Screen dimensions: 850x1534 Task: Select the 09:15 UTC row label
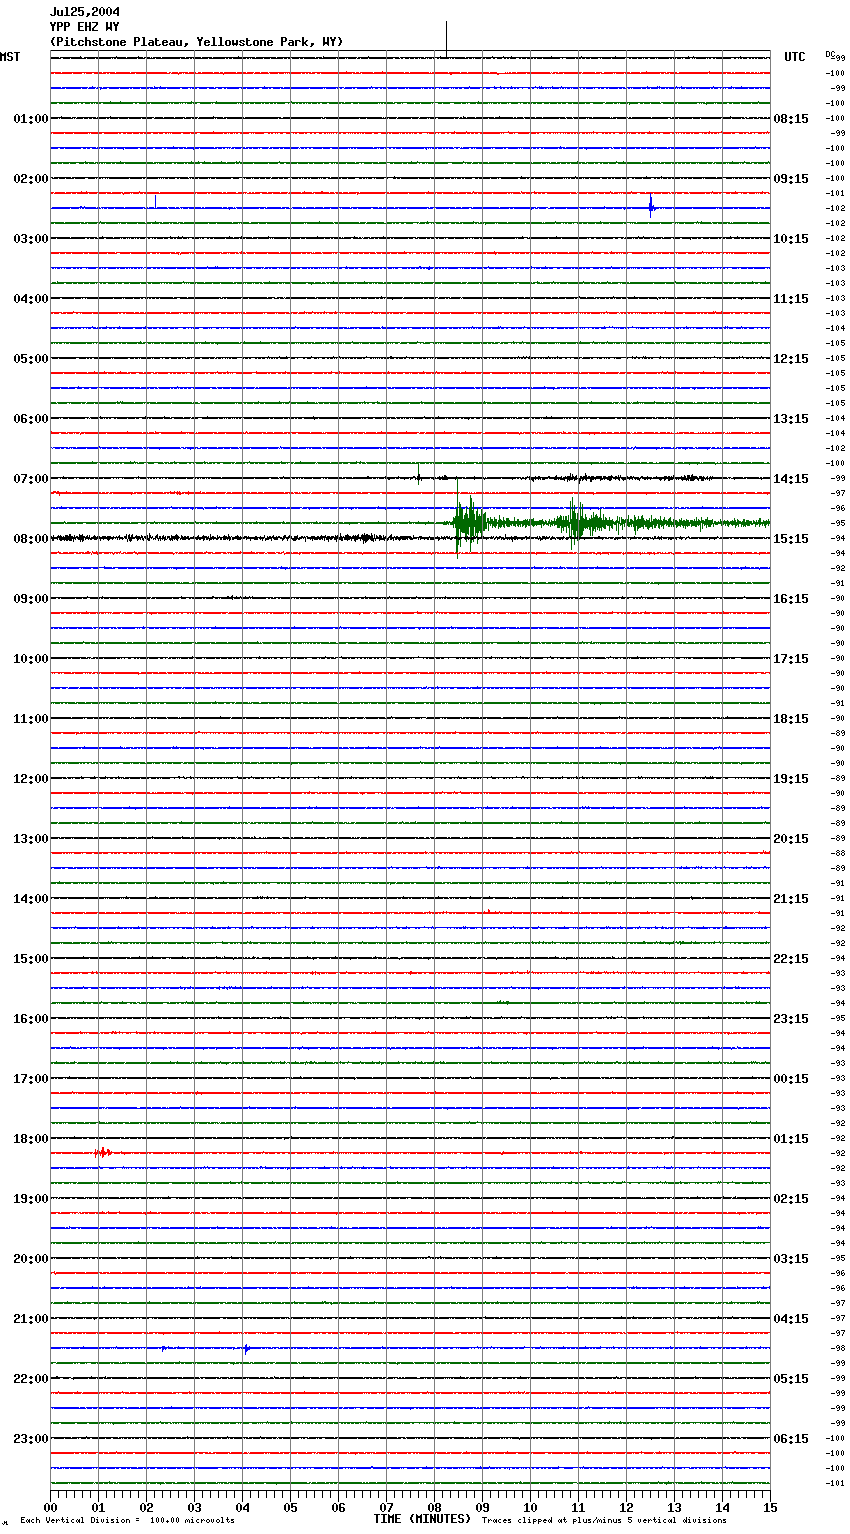coord(791,179)
